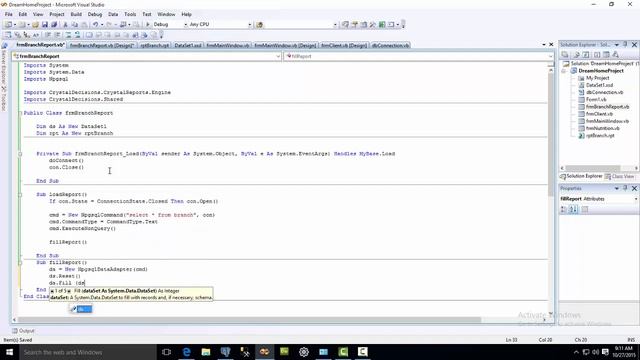Screen dimensions: 640x360
Task: Open Edge browser from taskbar
Action: click(186, 351)
